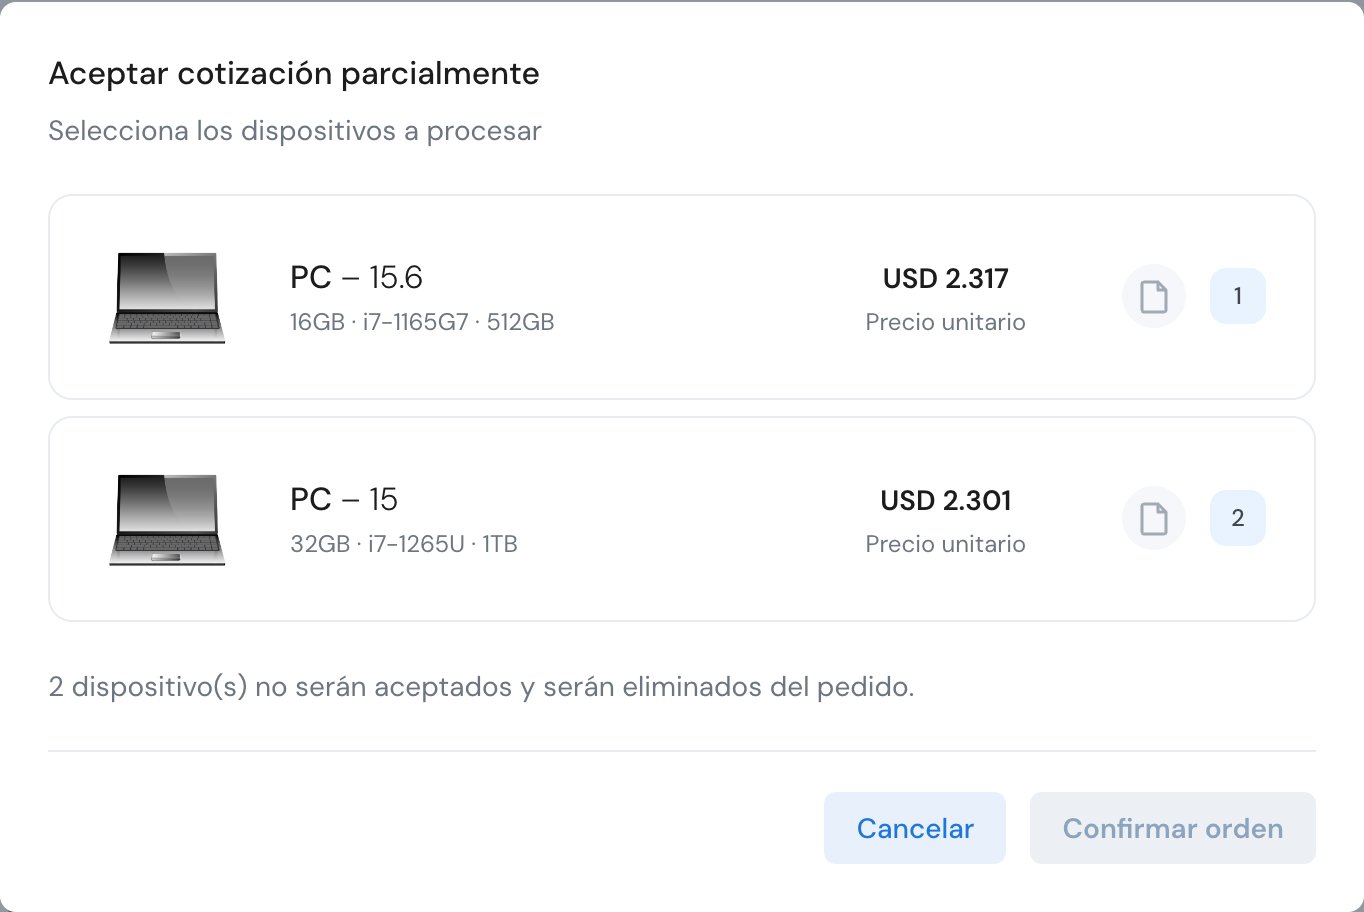
Task: Click the laptop image of PC – 15
Action: (167, 520)
